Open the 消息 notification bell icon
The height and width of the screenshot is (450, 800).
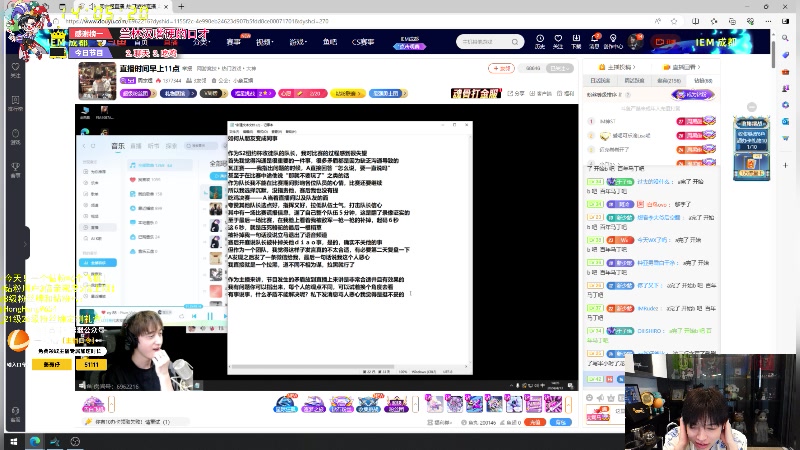[594, 41]
